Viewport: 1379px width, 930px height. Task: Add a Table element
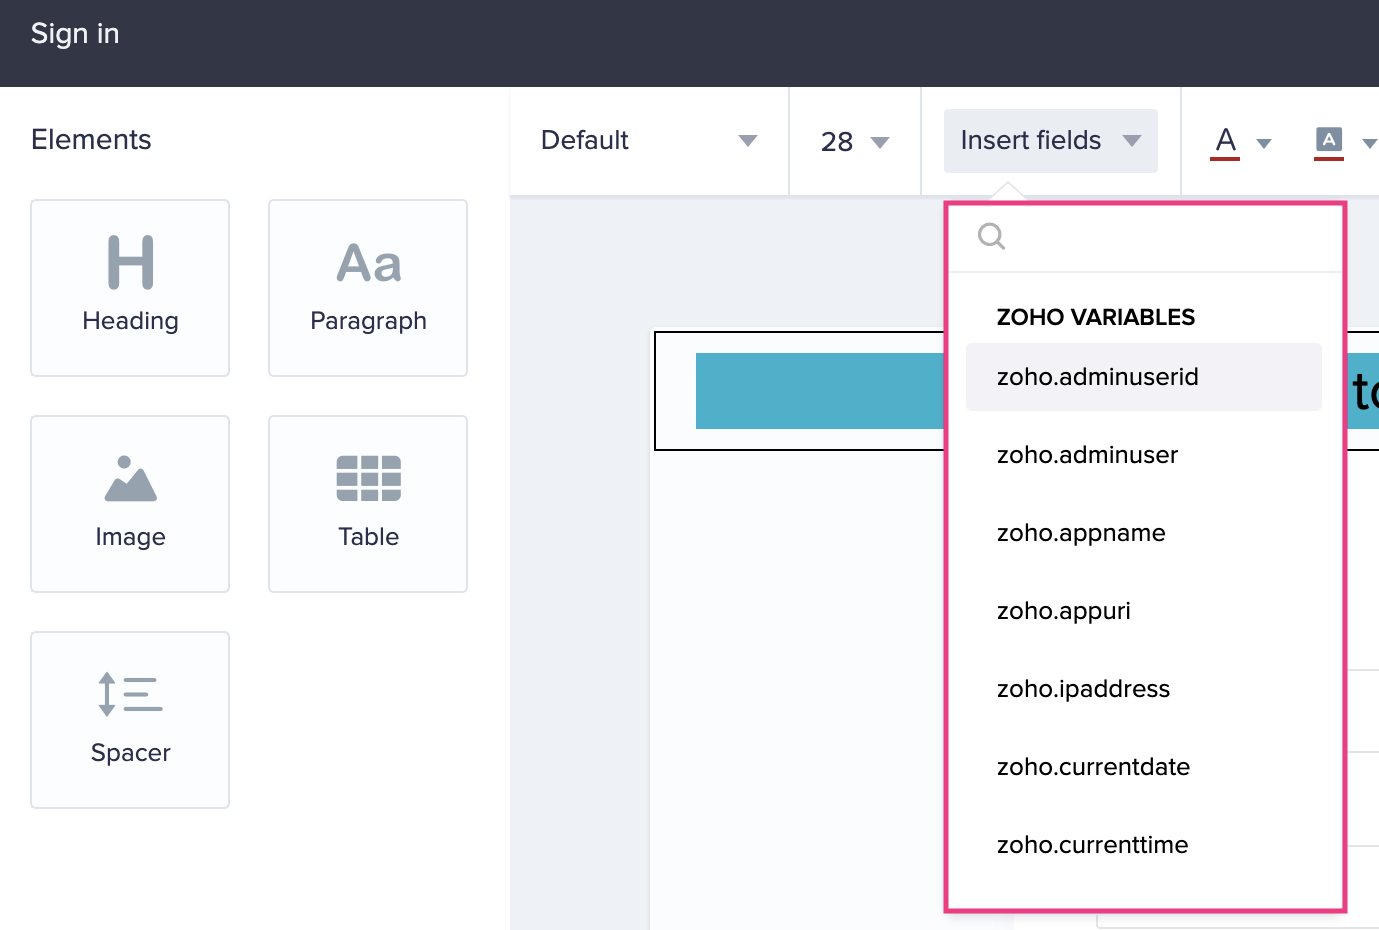367,503
